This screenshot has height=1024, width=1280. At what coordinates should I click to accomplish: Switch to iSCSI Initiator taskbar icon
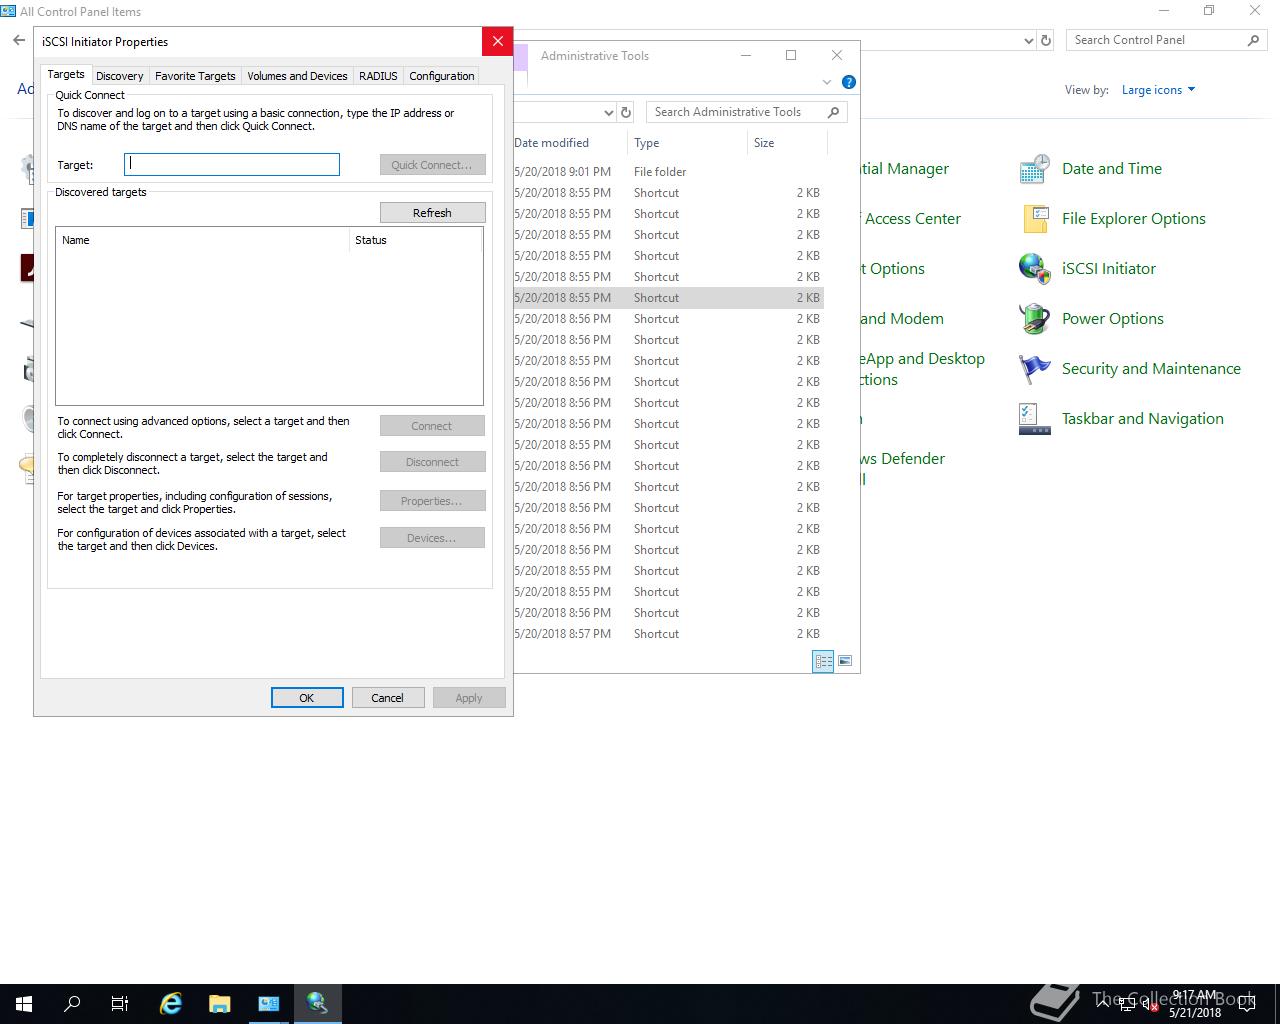click(318, 1004)
